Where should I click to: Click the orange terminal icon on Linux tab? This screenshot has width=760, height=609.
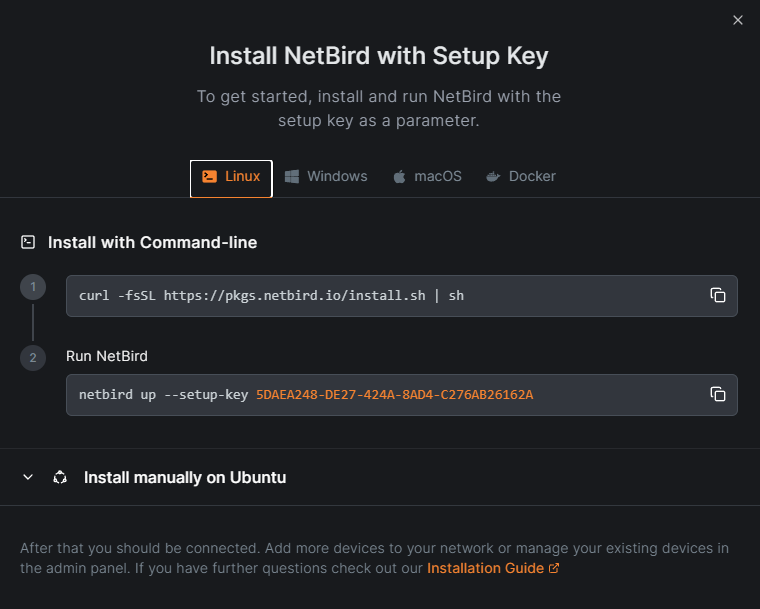click(x=209, y=177)
